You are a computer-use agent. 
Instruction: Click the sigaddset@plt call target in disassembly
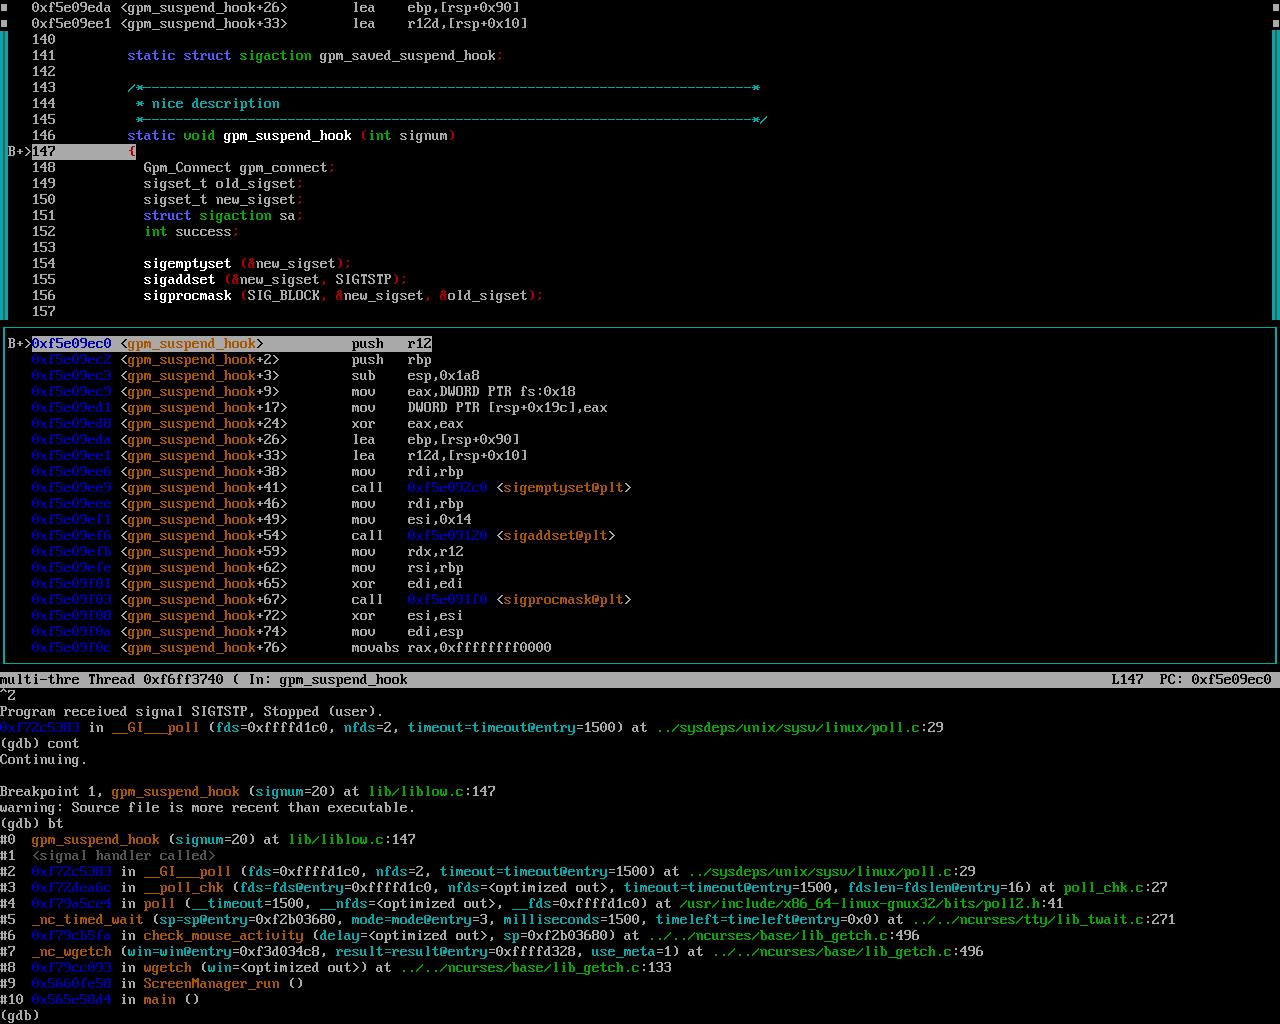[x=555, y=536]
